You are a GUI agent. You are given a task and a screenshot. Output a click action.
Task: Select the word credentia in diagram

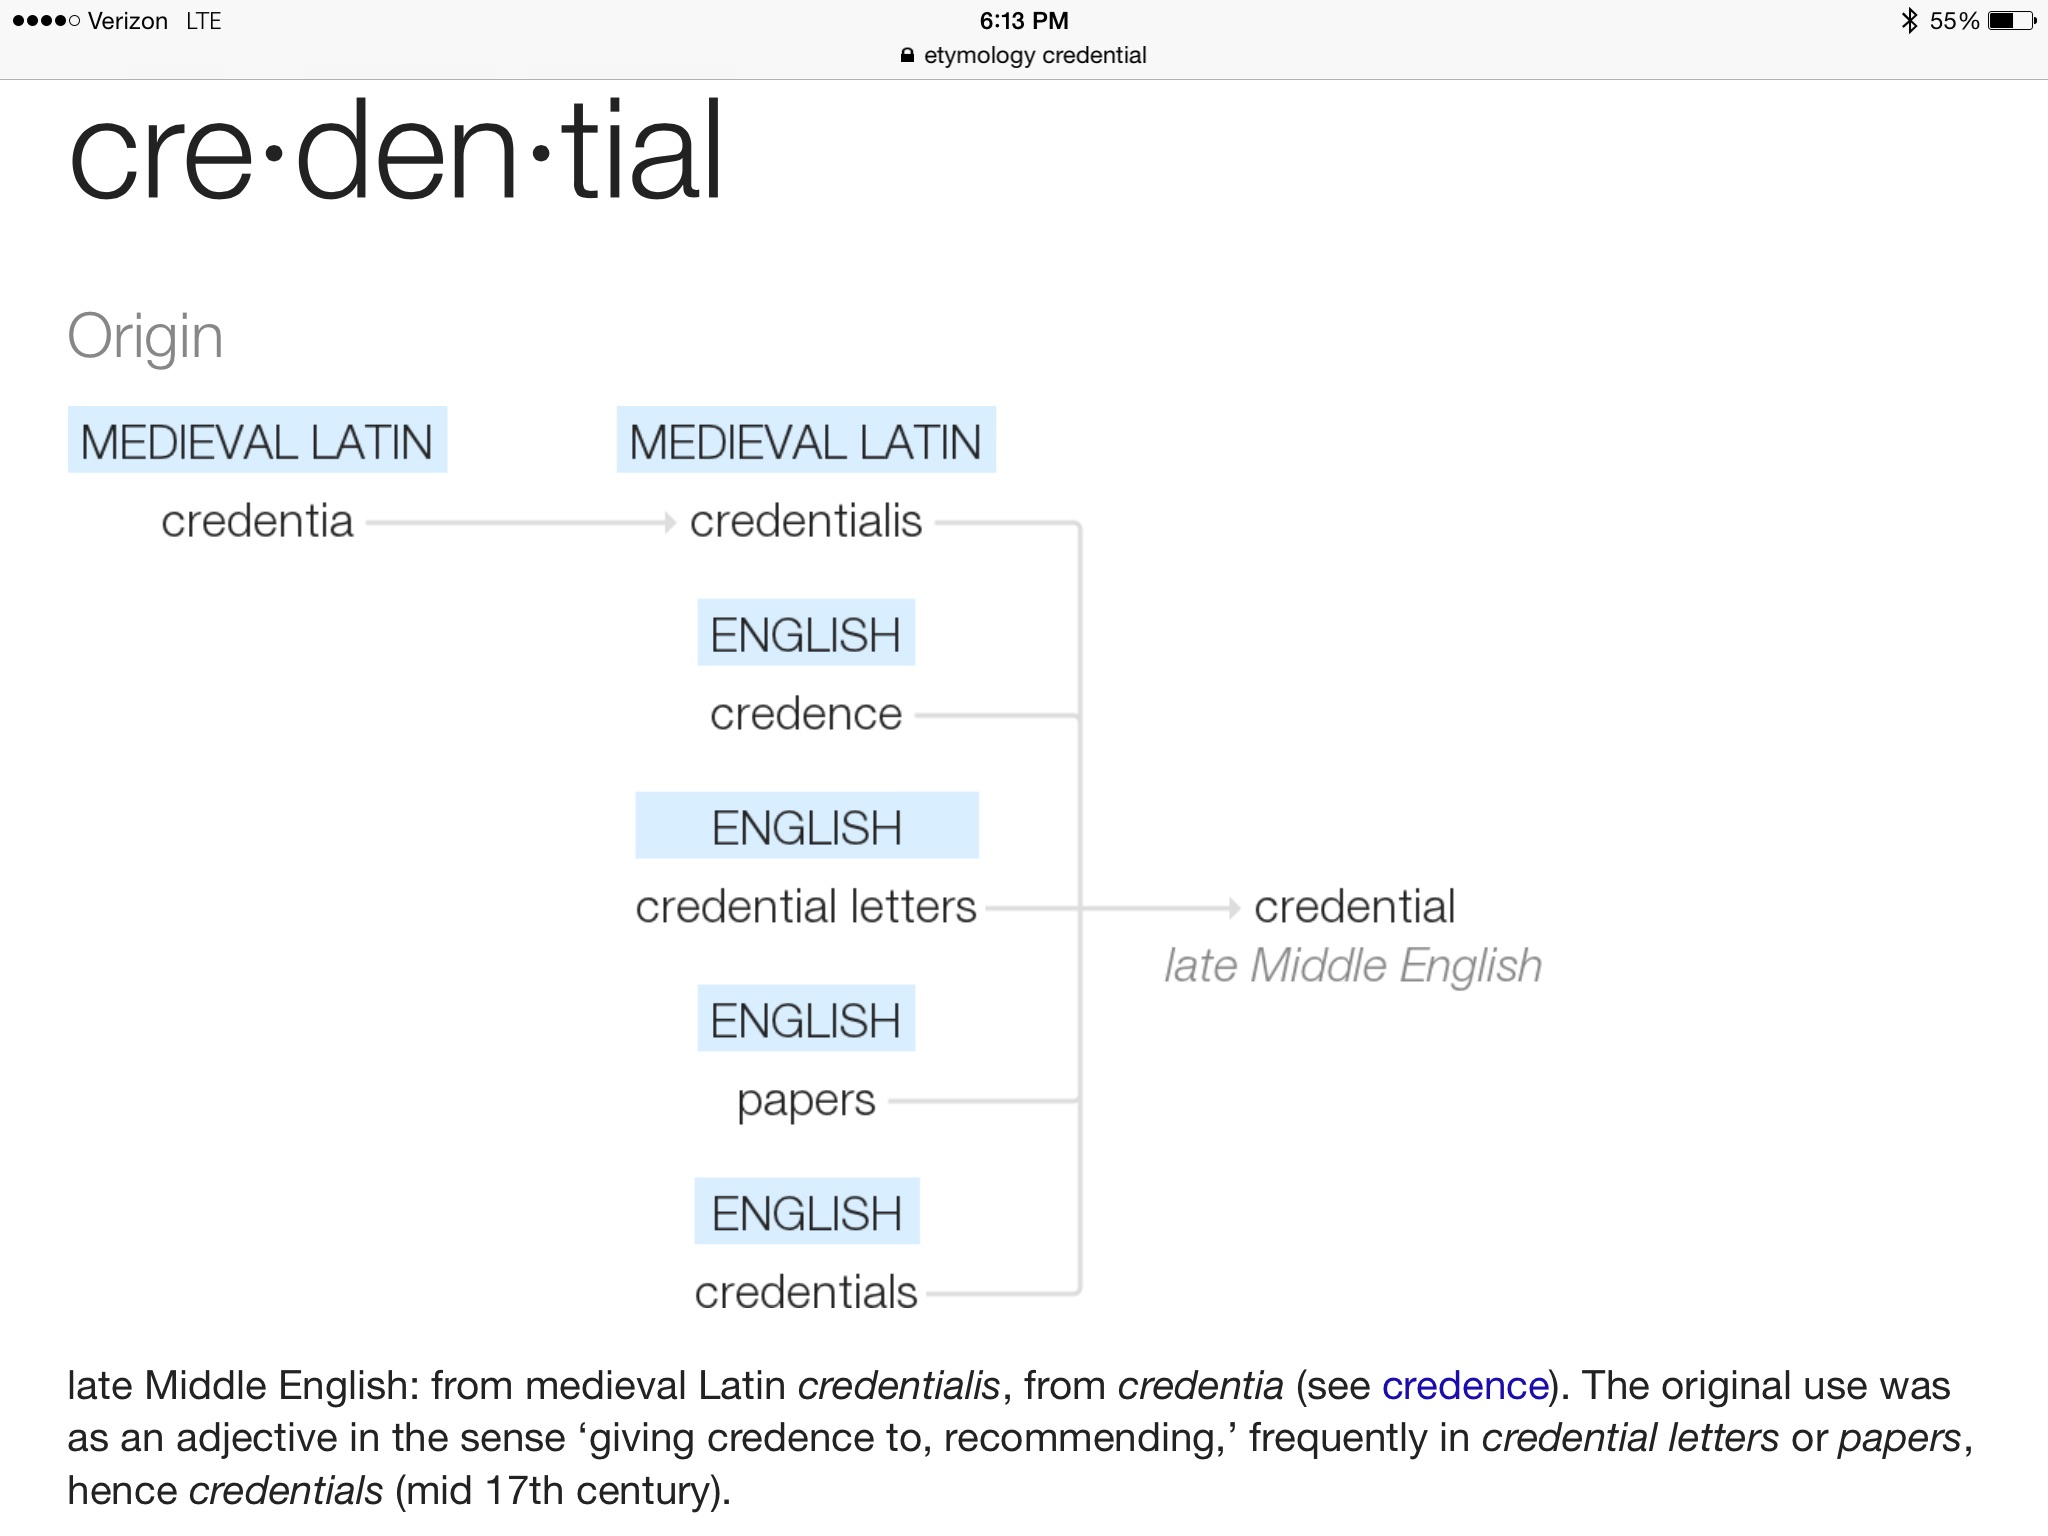(x=257, y=521)
